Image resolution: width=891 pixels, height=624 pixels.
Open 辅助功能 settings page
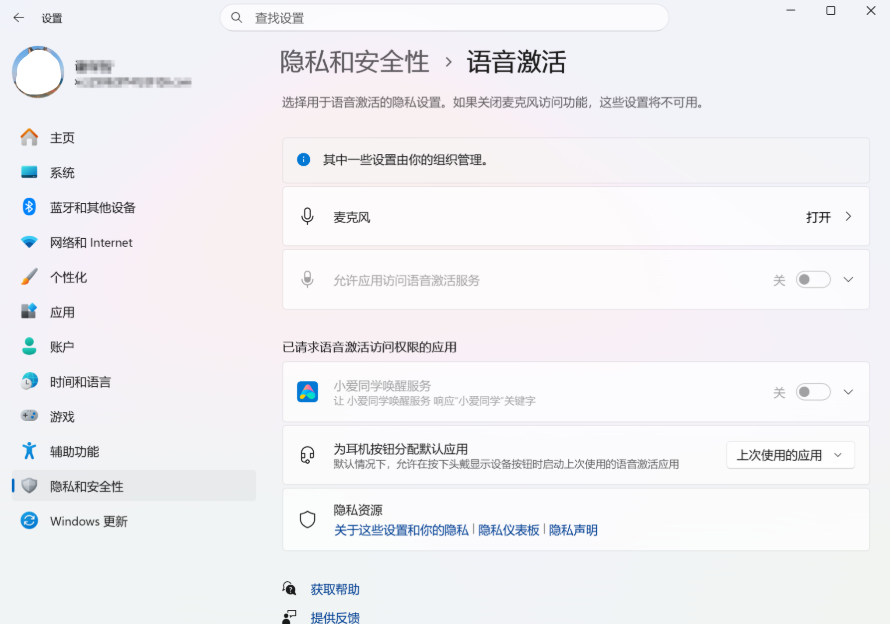pos(134,451)
